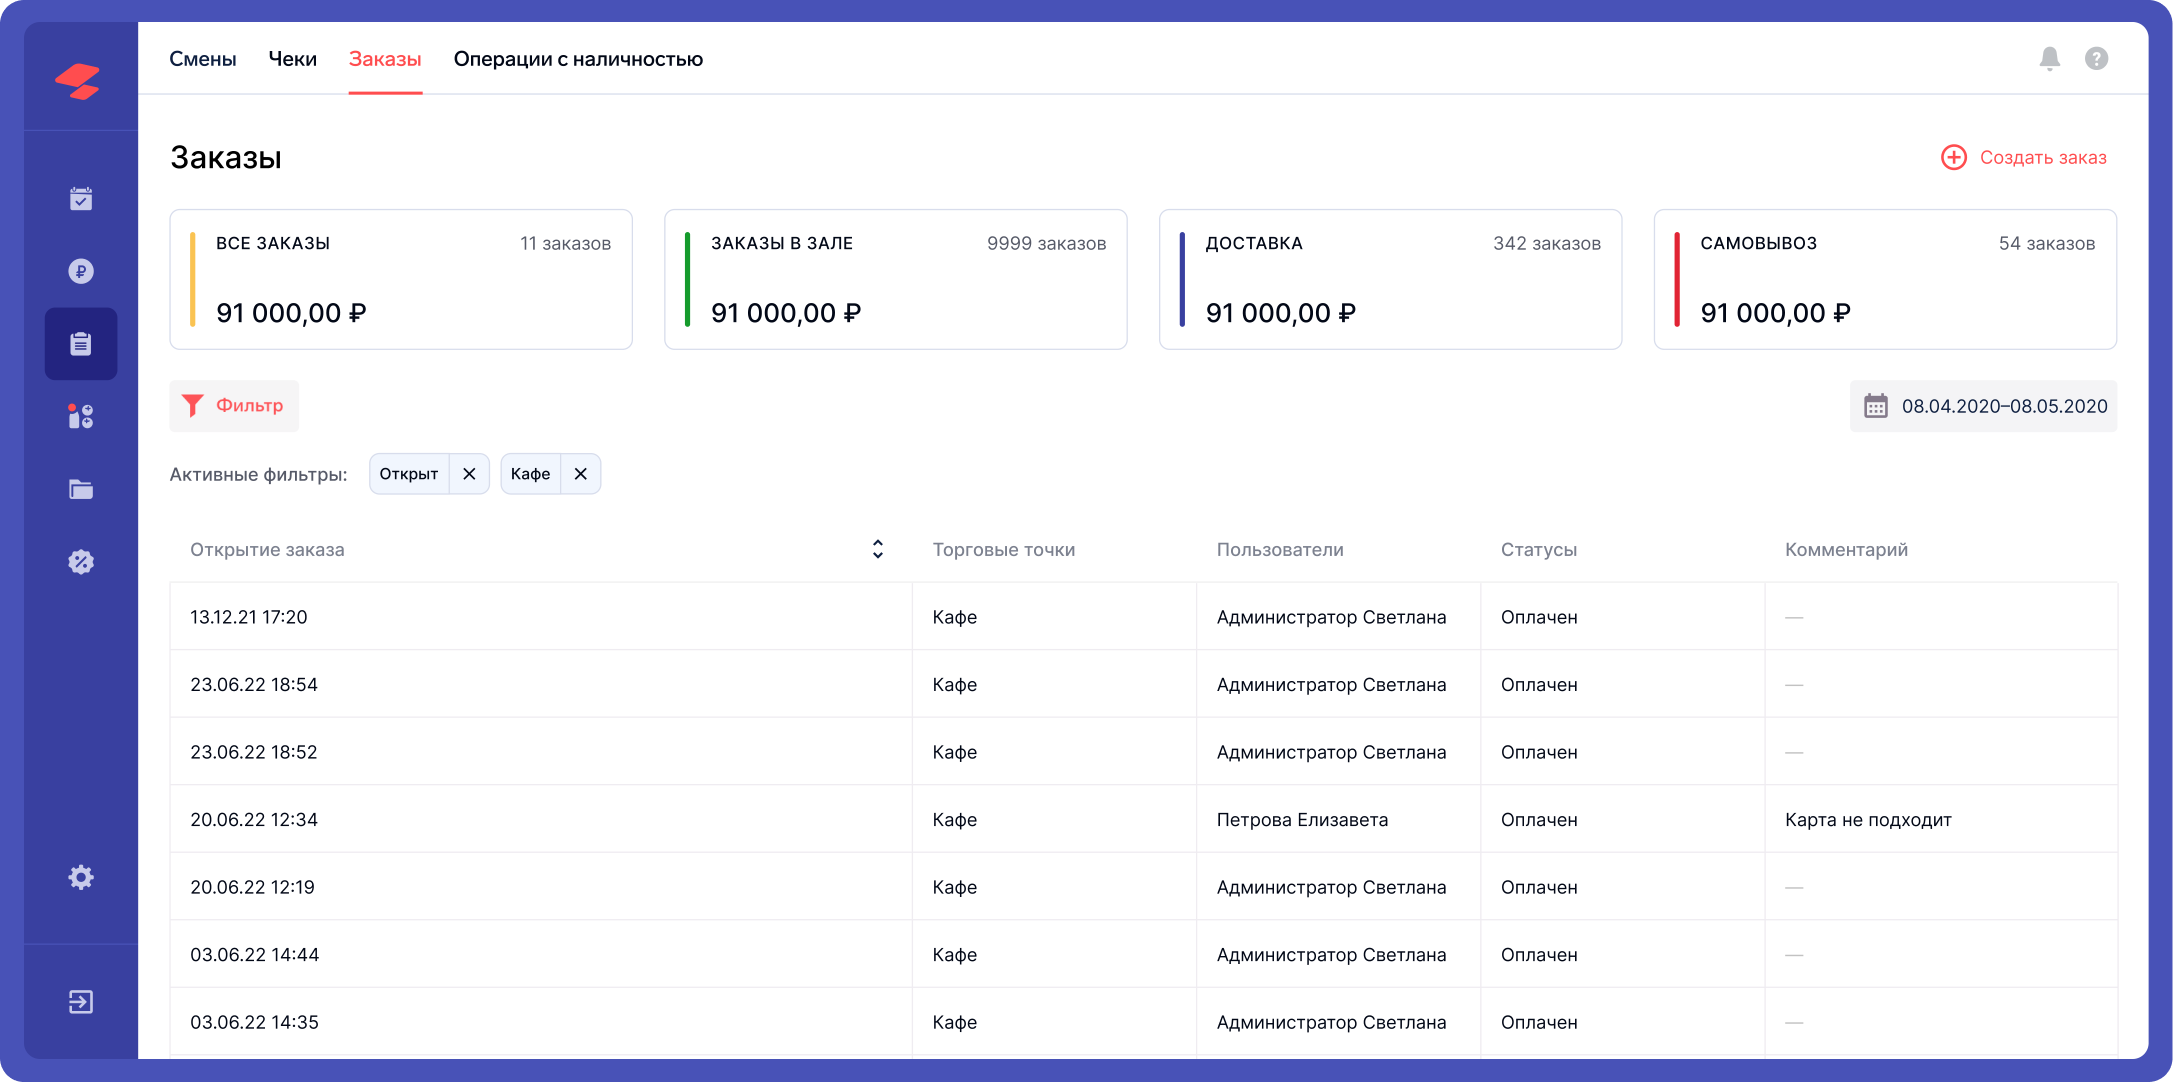This screenshot has height=1082, width=2173.
Task: Click the percent discounts icon in the sidebar
Action: pos(81,562)
